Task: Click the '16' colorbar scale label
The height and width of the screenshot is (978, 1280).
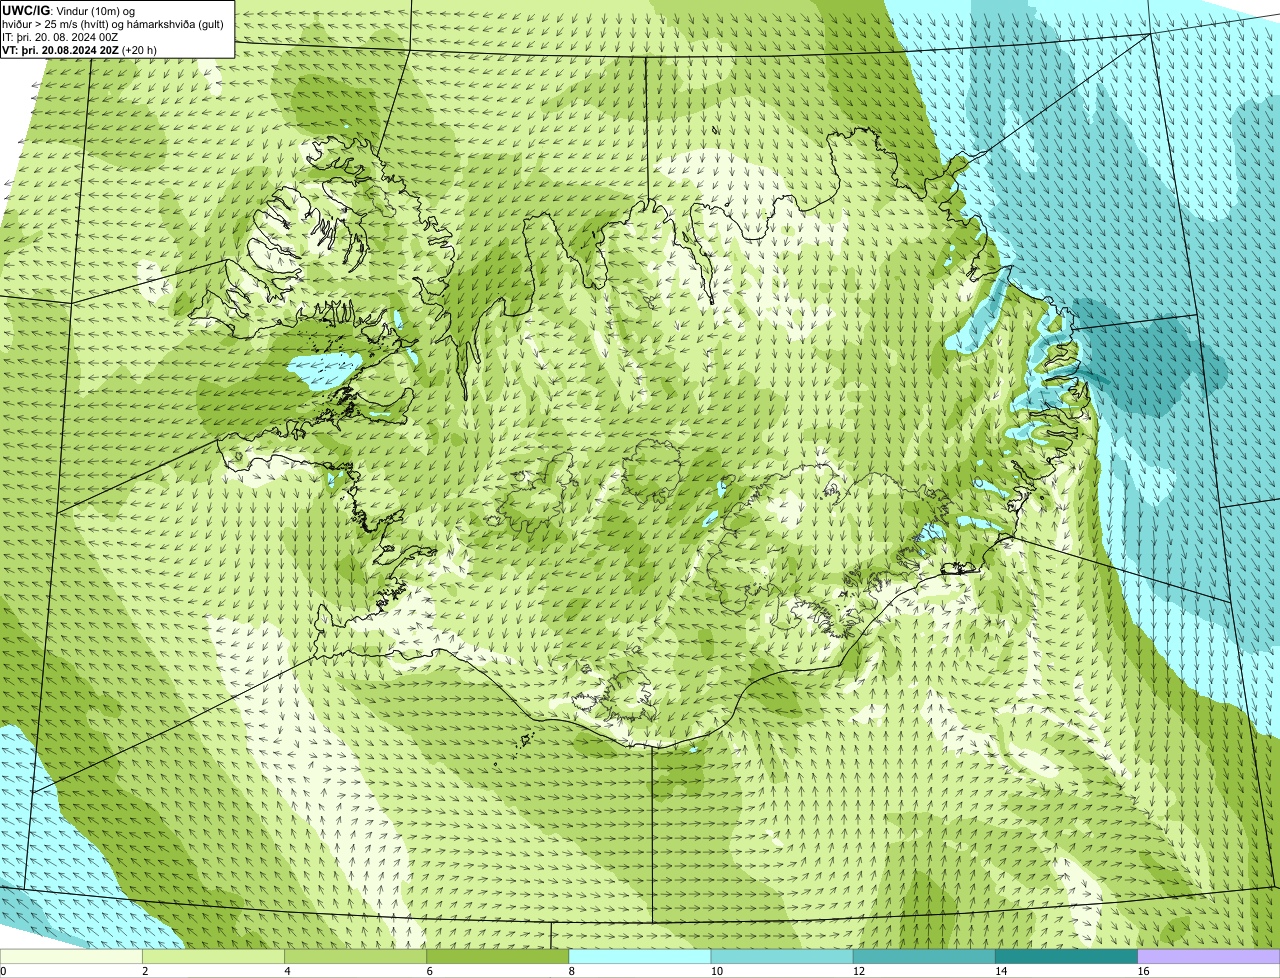Action: click(1143, 971)
